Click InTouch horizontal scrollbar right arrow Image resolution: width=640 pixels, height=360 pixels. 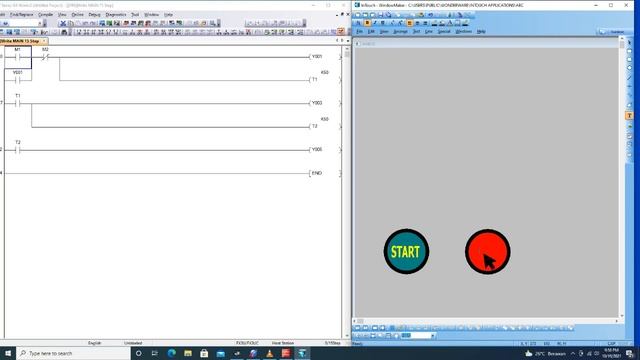pyautogui.click(x=617, y=321)
